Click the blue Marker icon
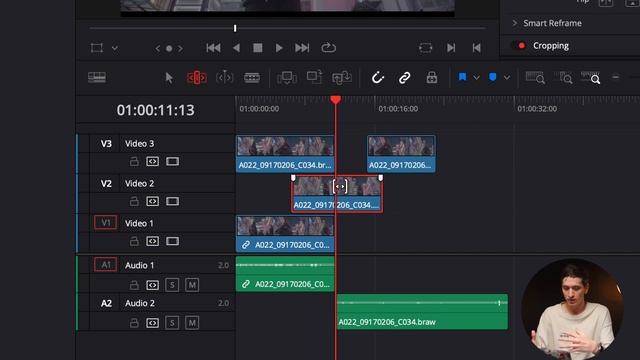640x360 pixels. (493, 77)
